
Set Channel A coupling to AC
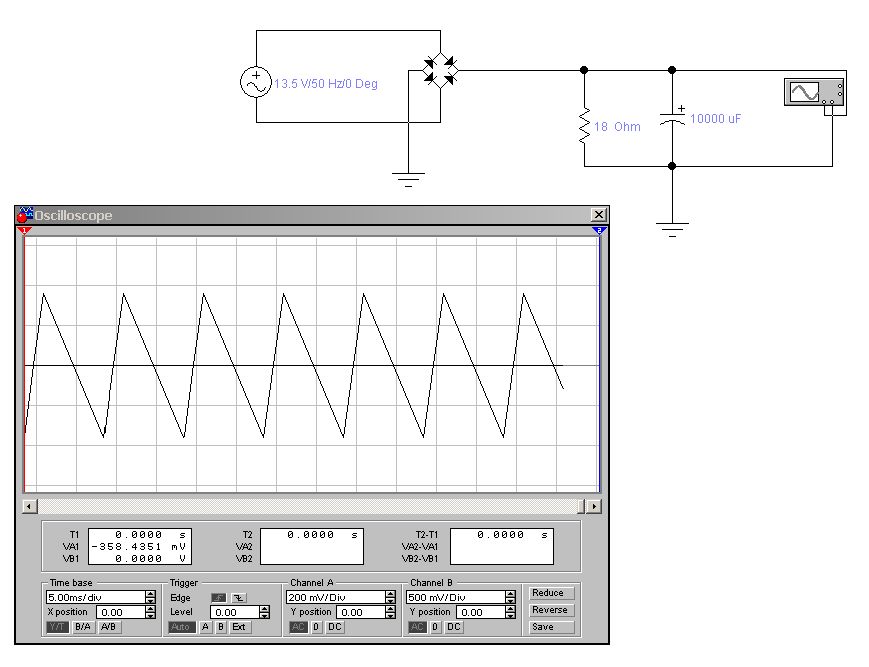(298, 627)
